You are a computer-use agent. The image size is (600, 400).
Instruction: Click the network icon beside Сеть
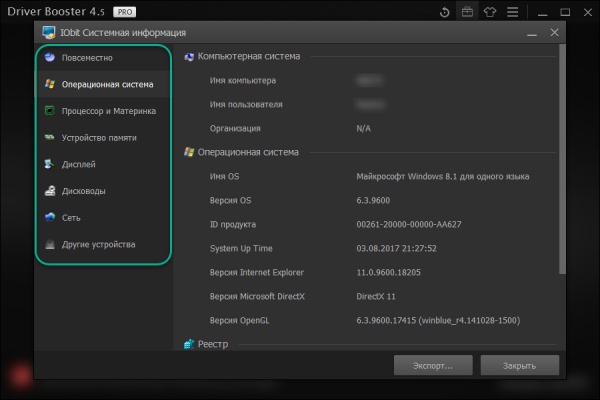pos(50,217)
